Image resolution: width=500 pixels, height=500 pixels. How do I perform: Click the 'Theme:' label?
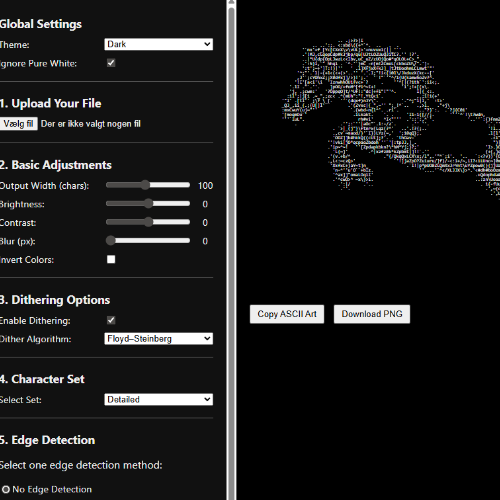click(14, 45)
